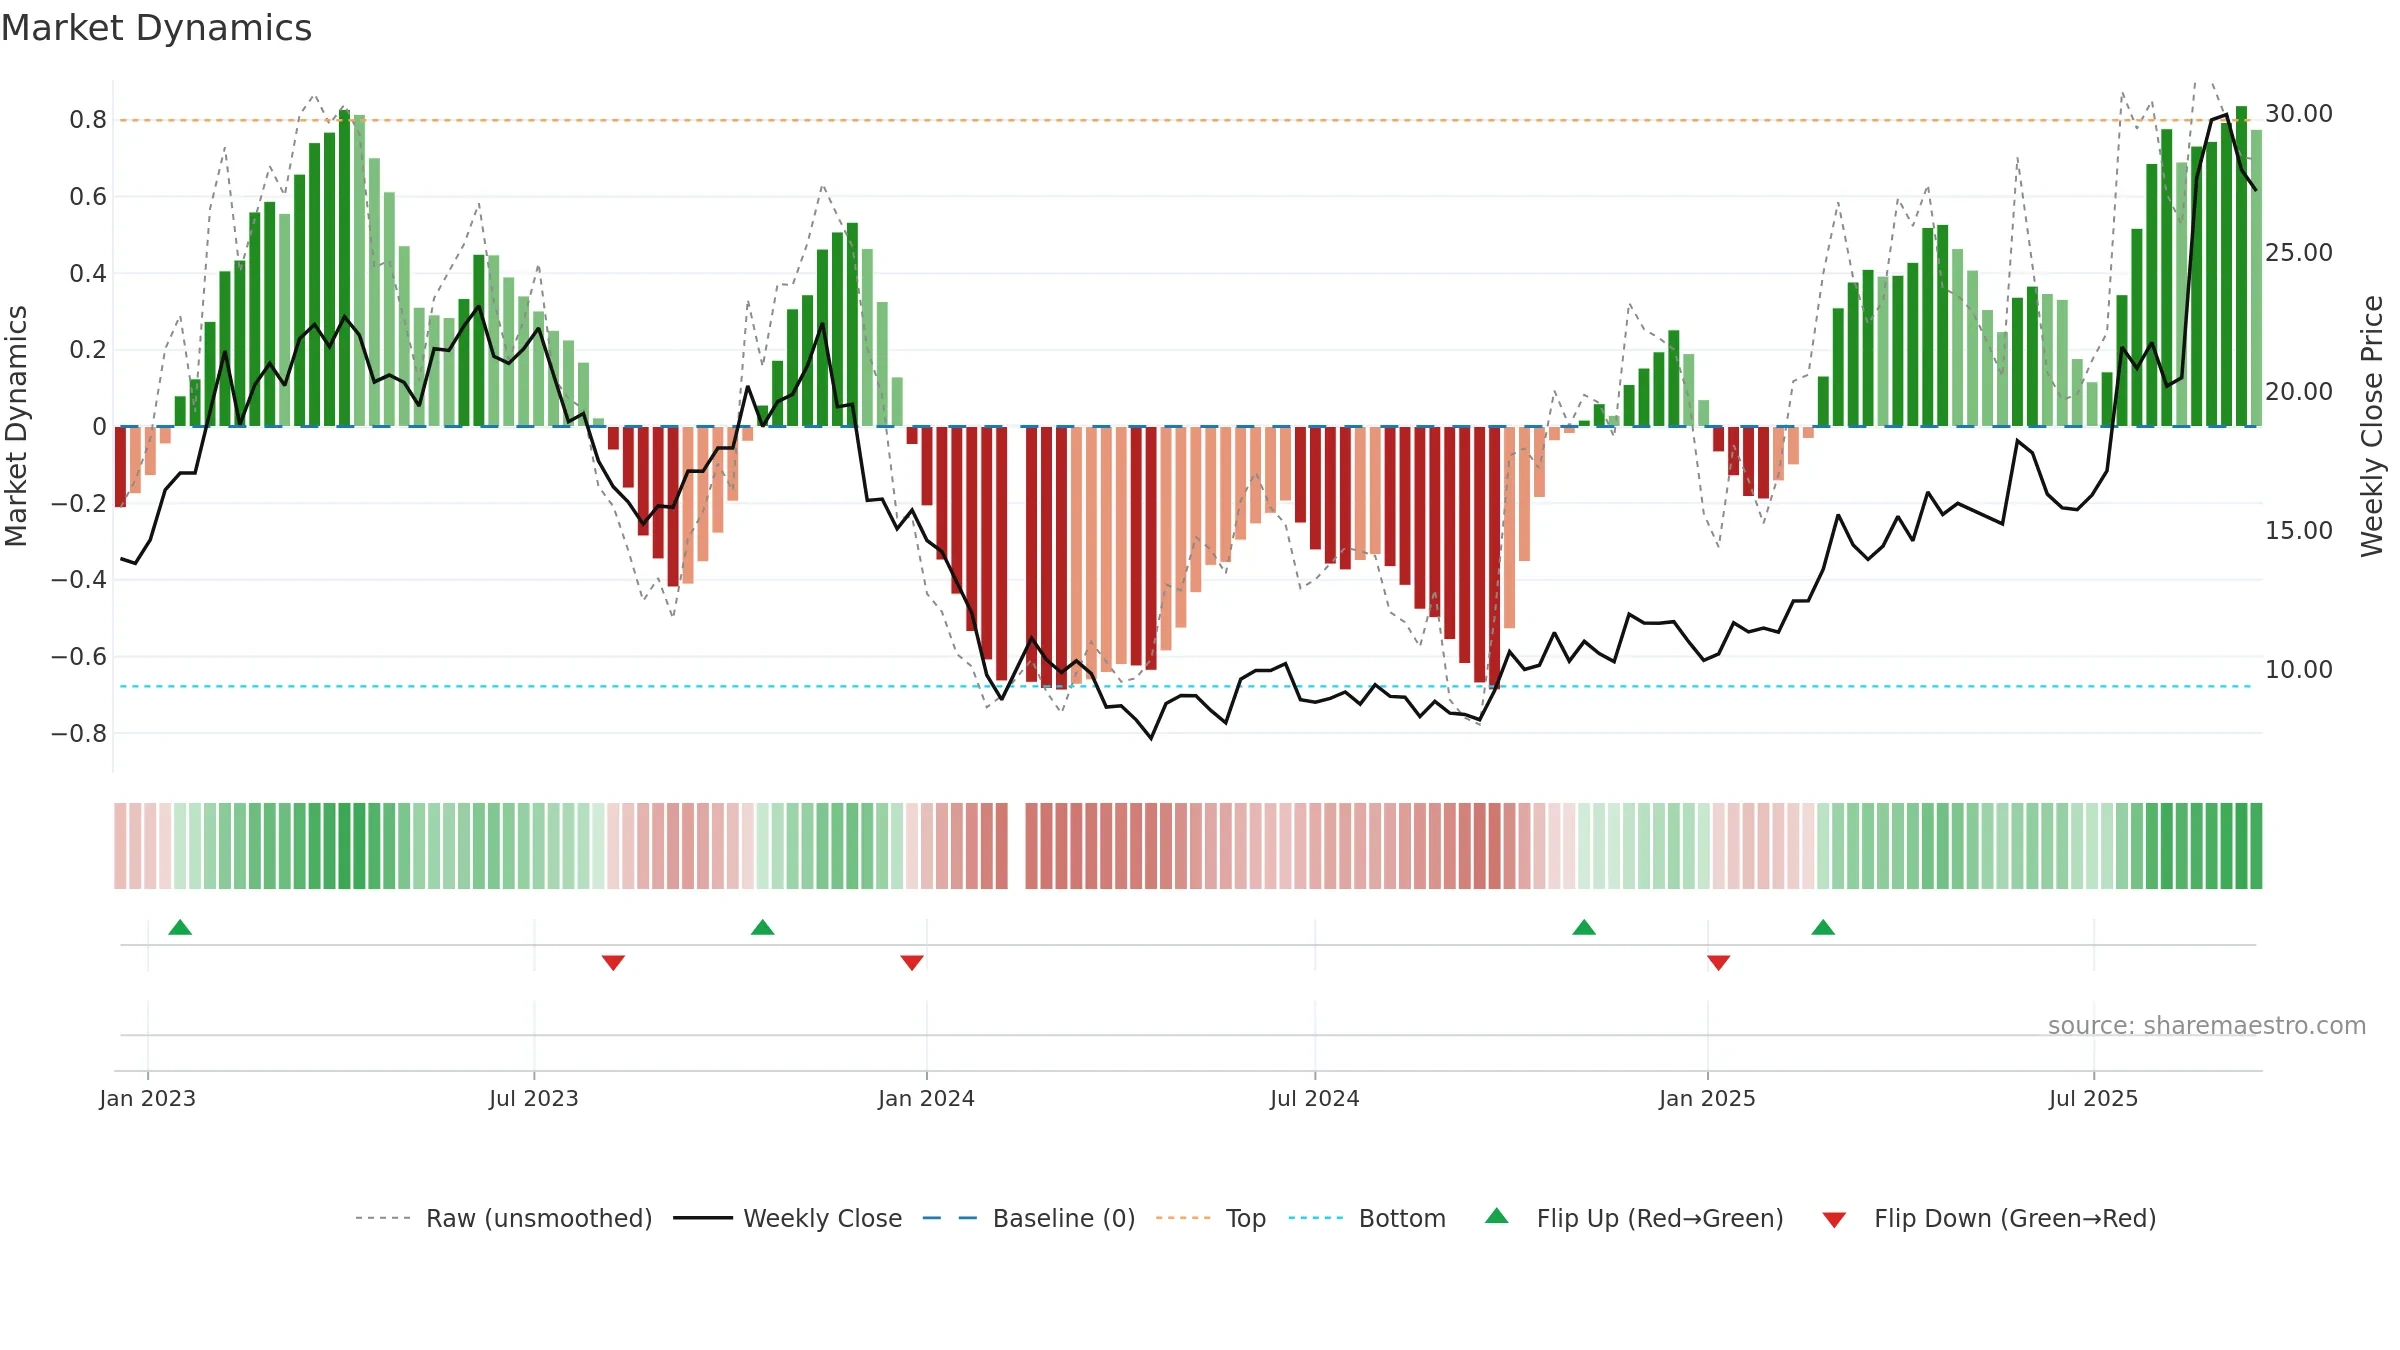The height and width of the screenshot is (1350, 2400).
Task: Click the green triangle icon in the legend
Action: coord(1497,1216)
